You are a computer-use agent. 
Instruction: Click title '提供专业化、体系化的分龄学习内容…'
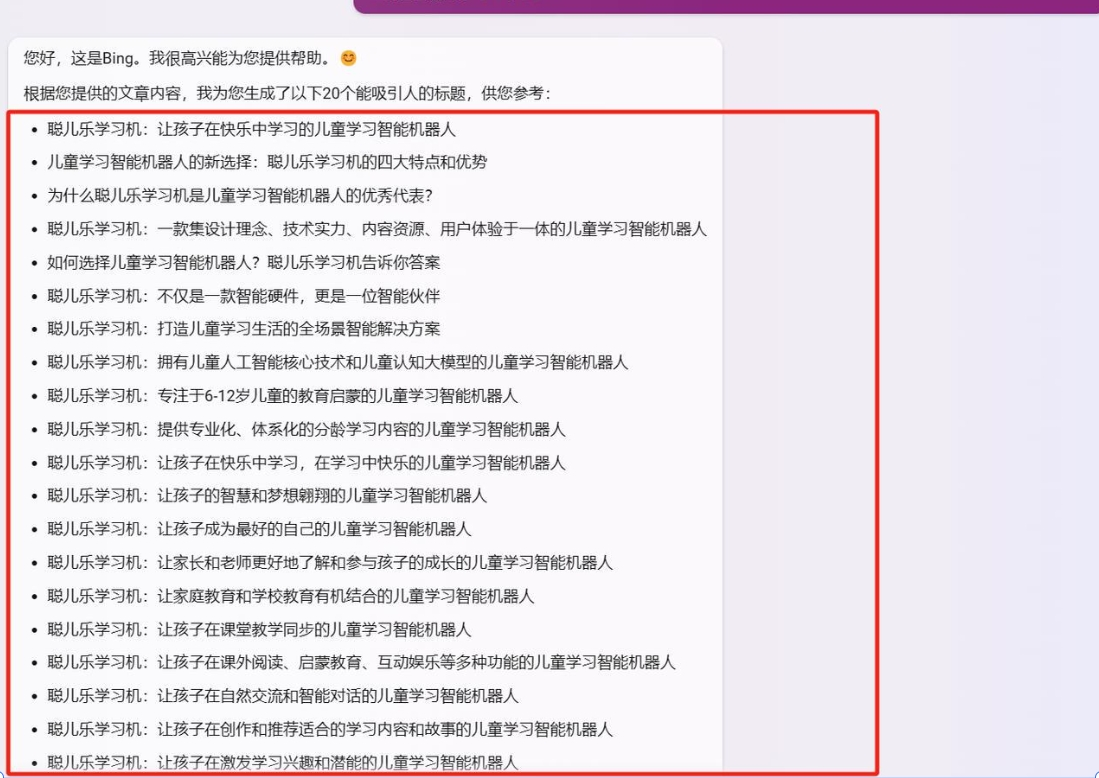(306, 429)
